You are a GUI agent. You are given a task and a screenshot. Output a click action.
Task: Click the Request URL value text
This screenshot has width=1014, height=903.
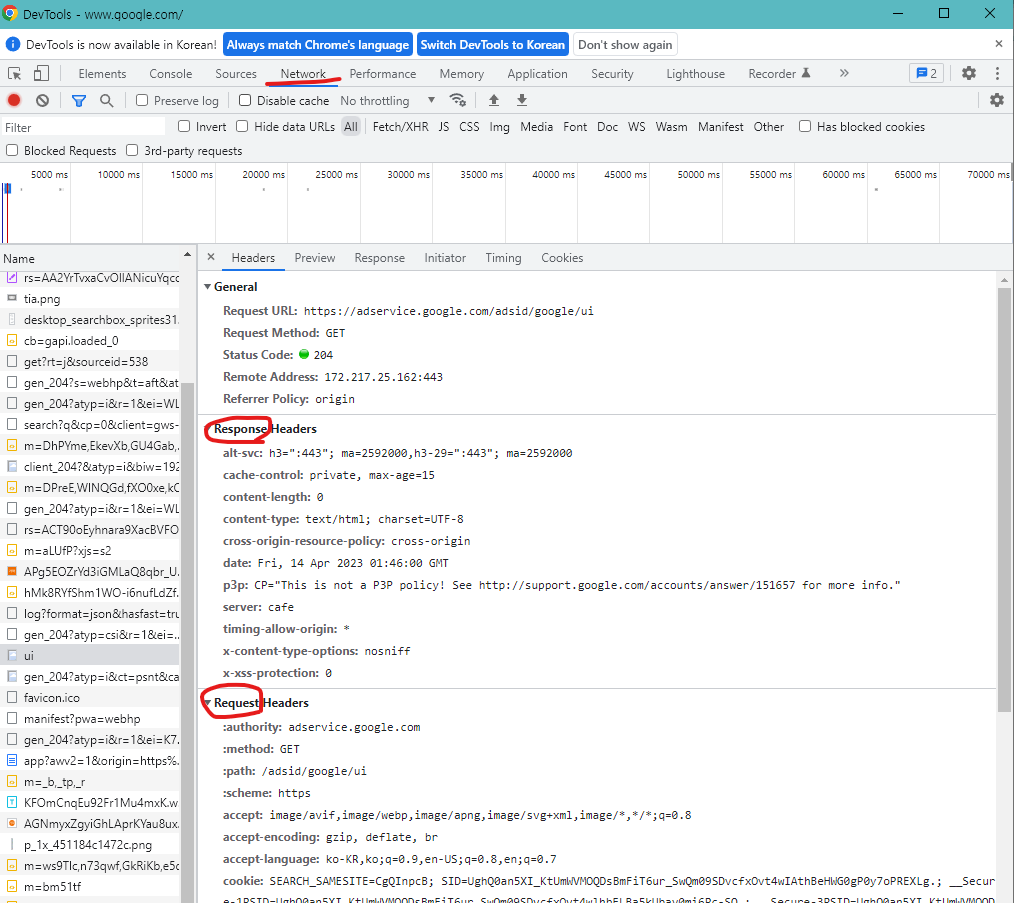click(x=448, y=311)
